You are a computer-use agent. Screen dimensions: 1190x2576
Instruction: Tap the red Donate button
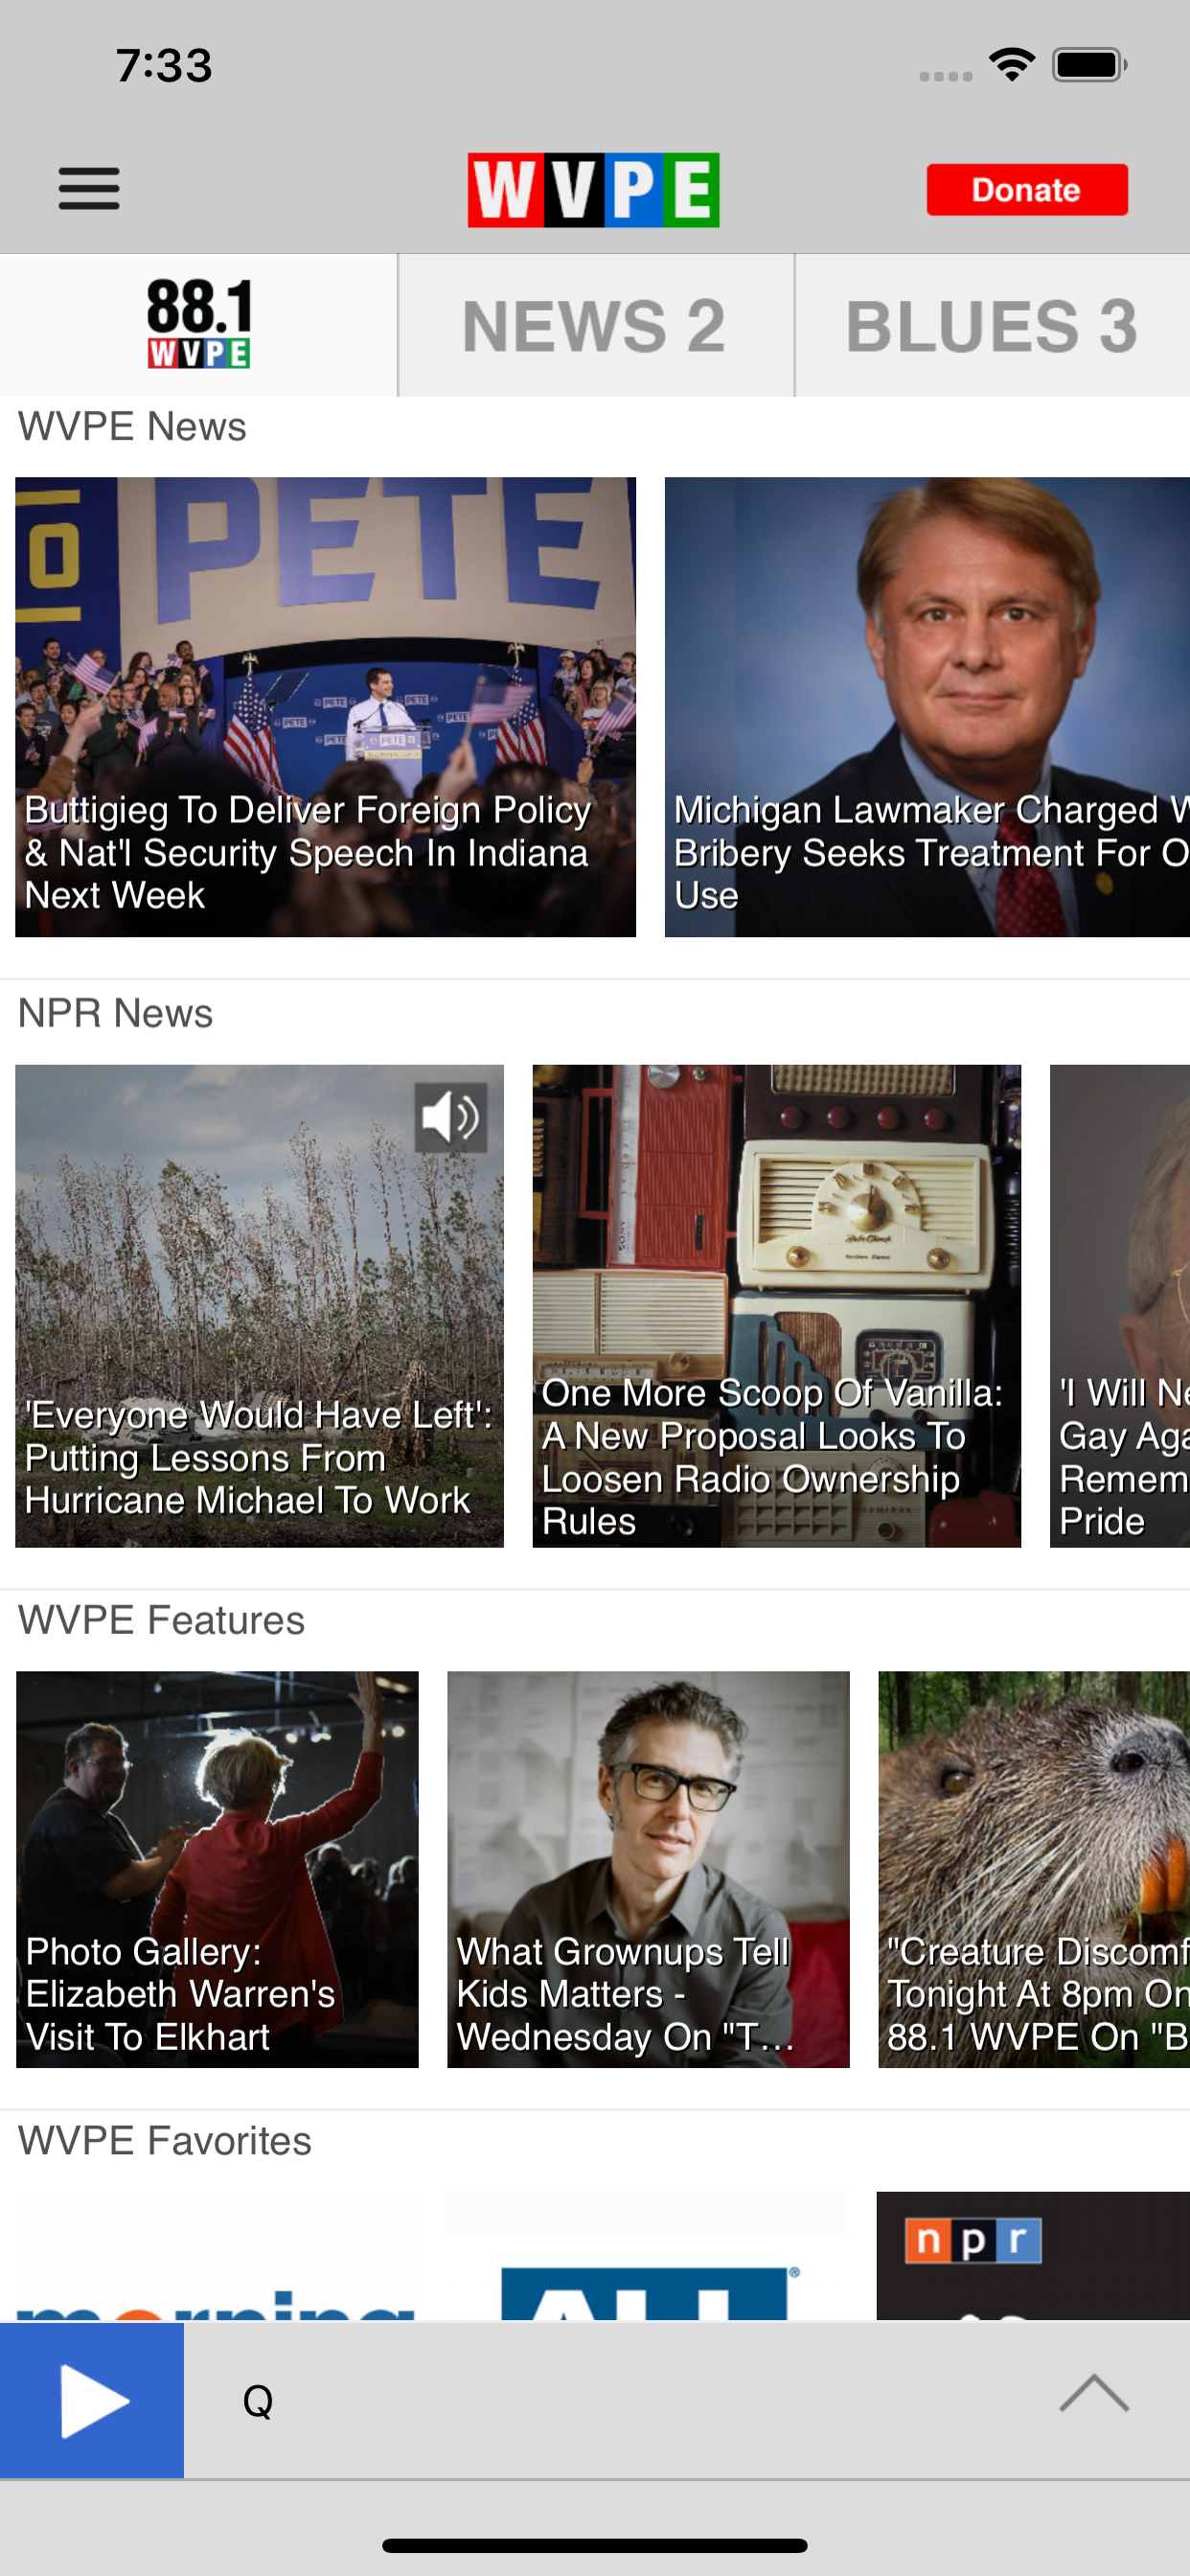[x=1027, y=190]
